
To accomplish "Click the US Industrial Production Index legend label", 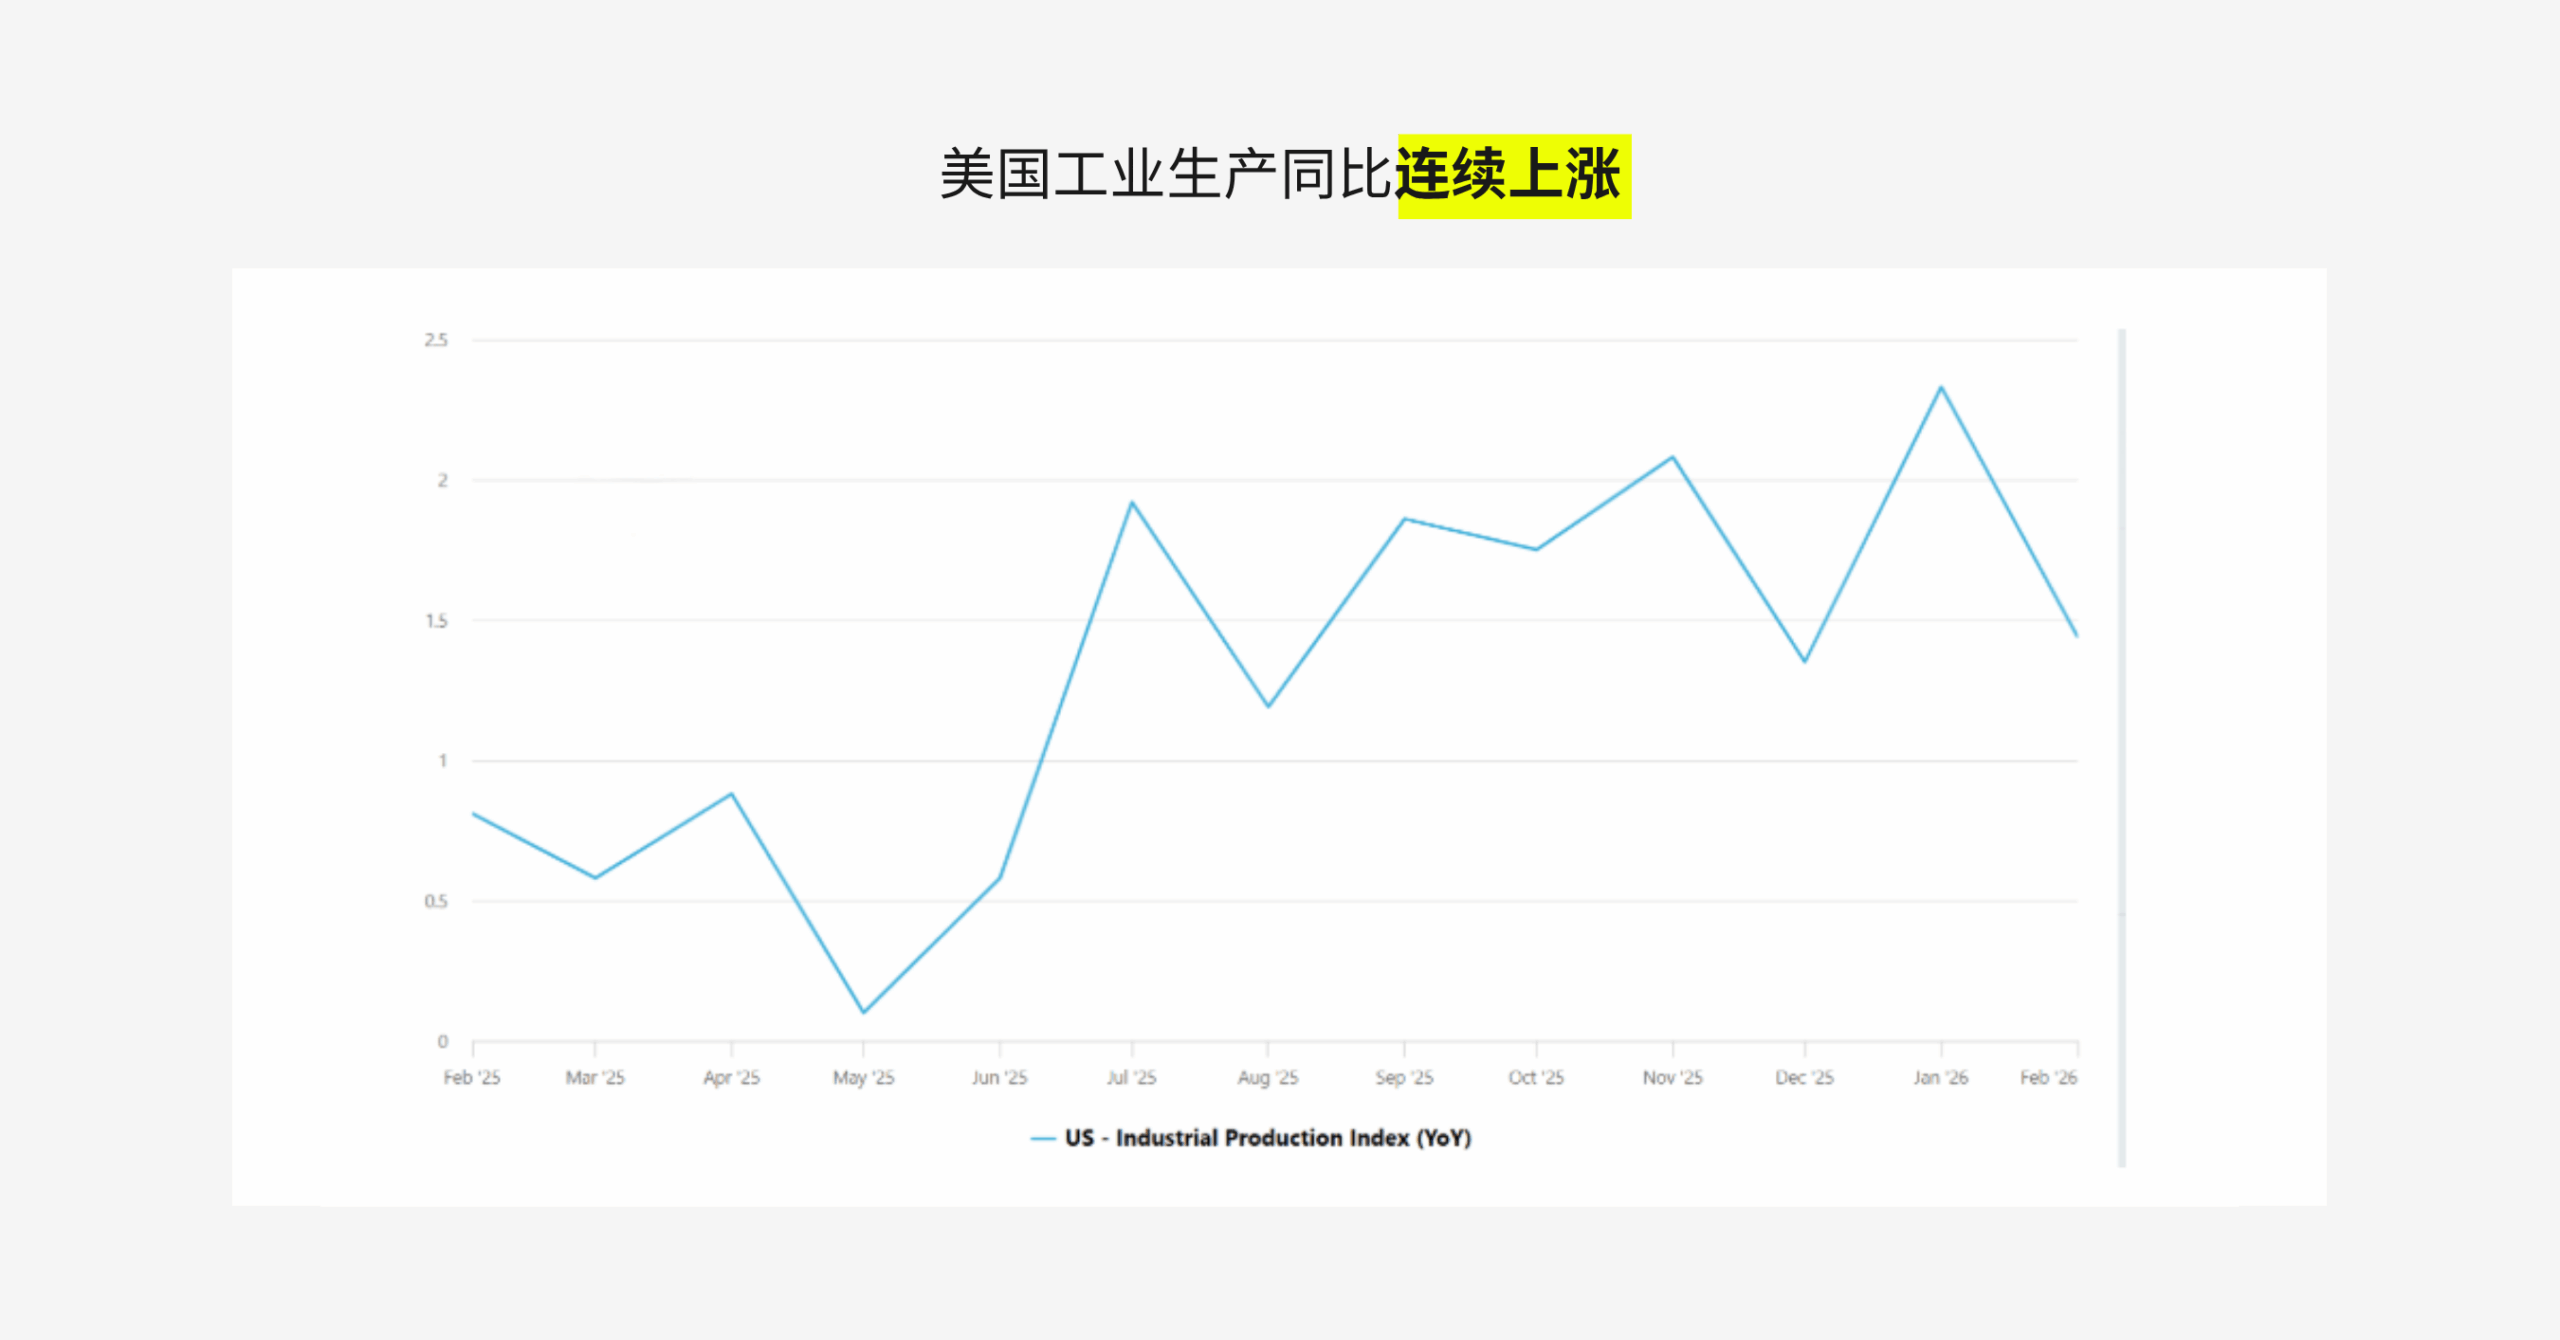I will point(1267,1138).
